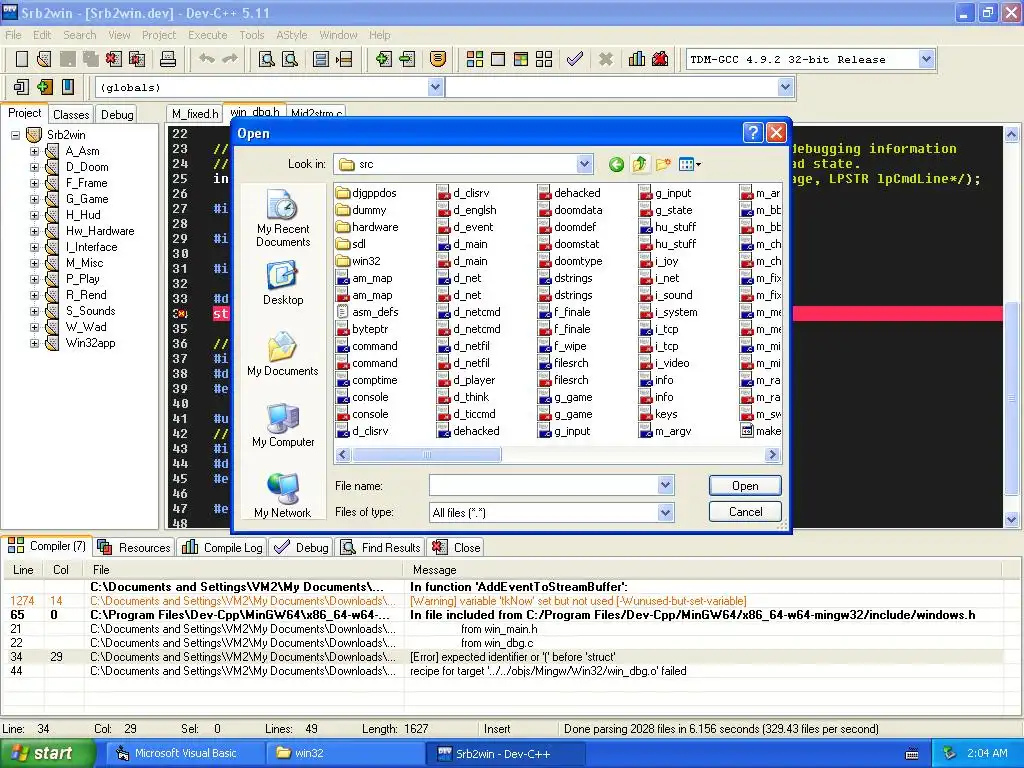Click the file list scroll right arrow

[x=773, y=455]
